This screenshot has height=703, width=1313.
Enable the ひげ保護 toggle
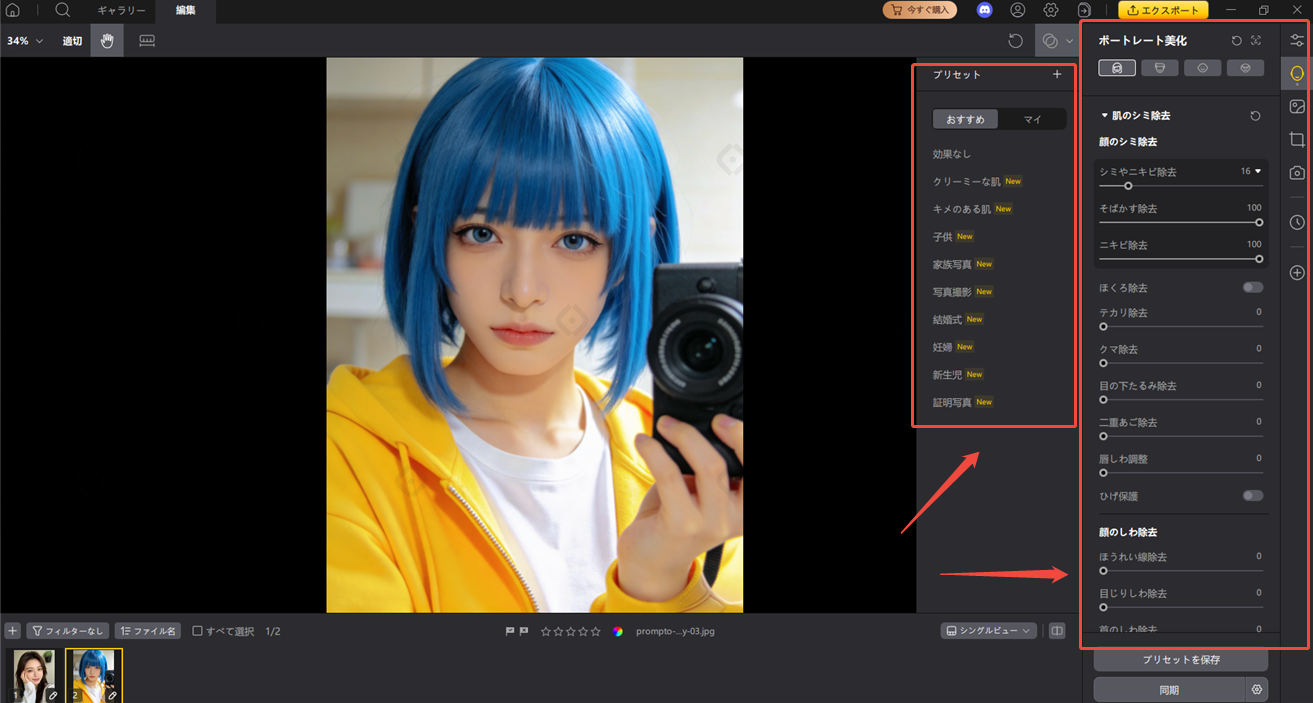pyautogui.click(x=1252, y=494)
